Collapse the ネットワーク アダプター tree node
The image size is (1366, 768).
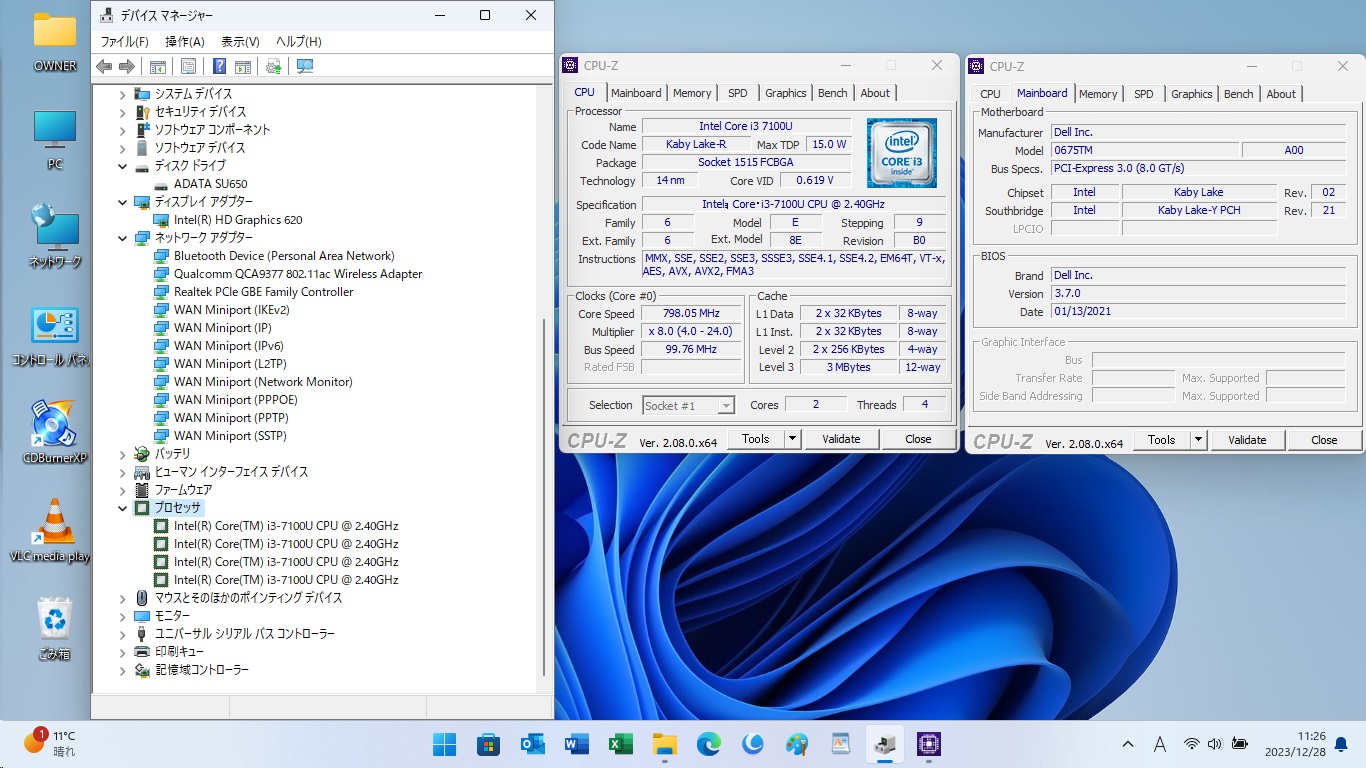[x=123, y=238]
